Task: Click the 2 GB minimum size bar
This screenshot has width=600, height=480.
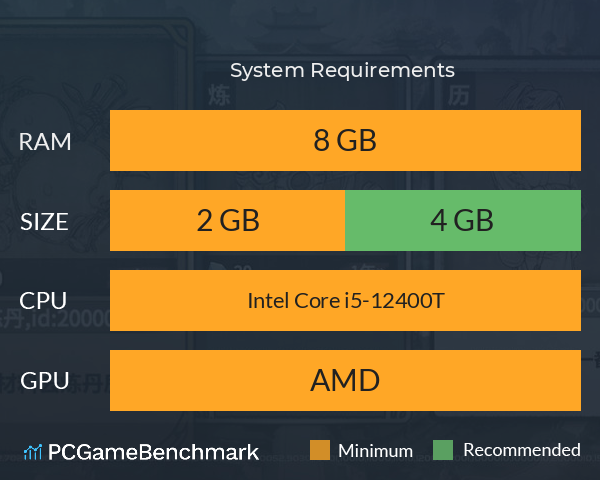Action: [x=227, y=220]
